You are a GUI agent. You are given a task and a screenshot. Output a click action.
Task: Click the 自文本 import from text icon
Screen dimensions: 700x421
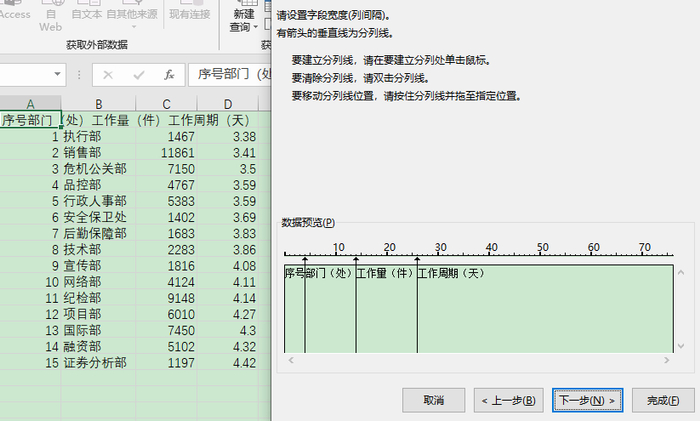click(87, 13)
